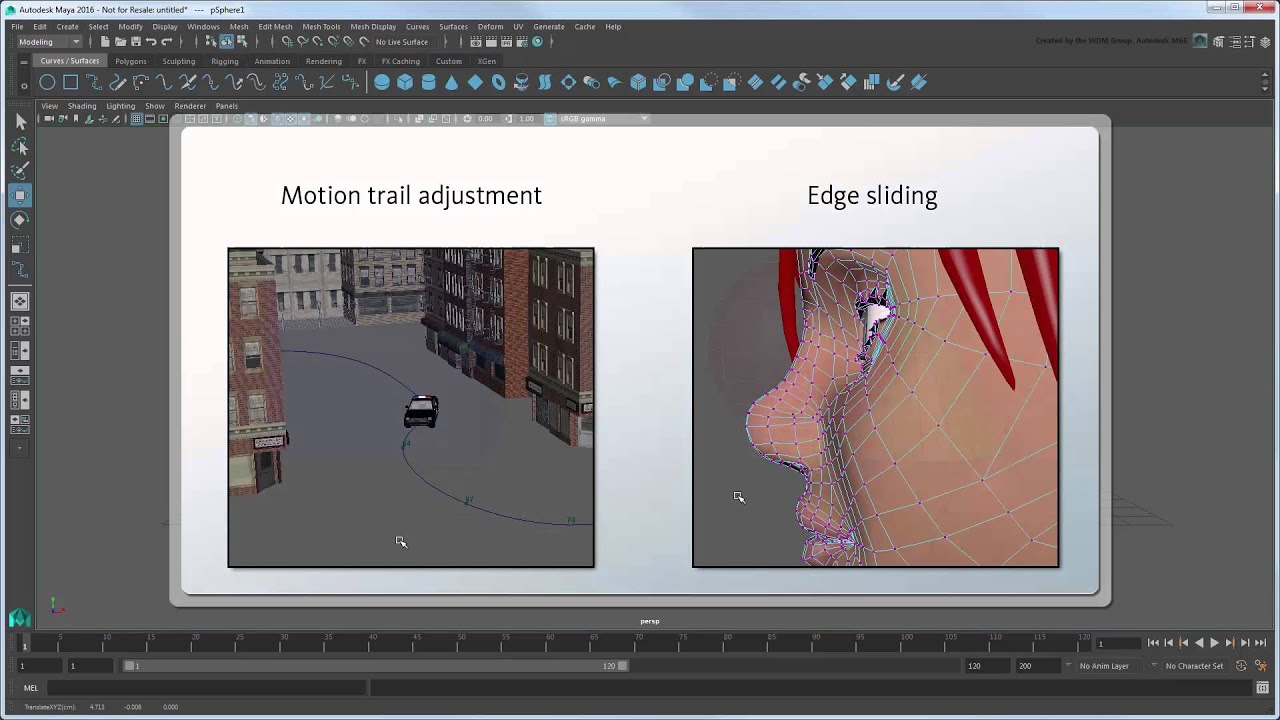Open the Deform menu
Screen dimensions: 1280x720
tap(490, 27)
